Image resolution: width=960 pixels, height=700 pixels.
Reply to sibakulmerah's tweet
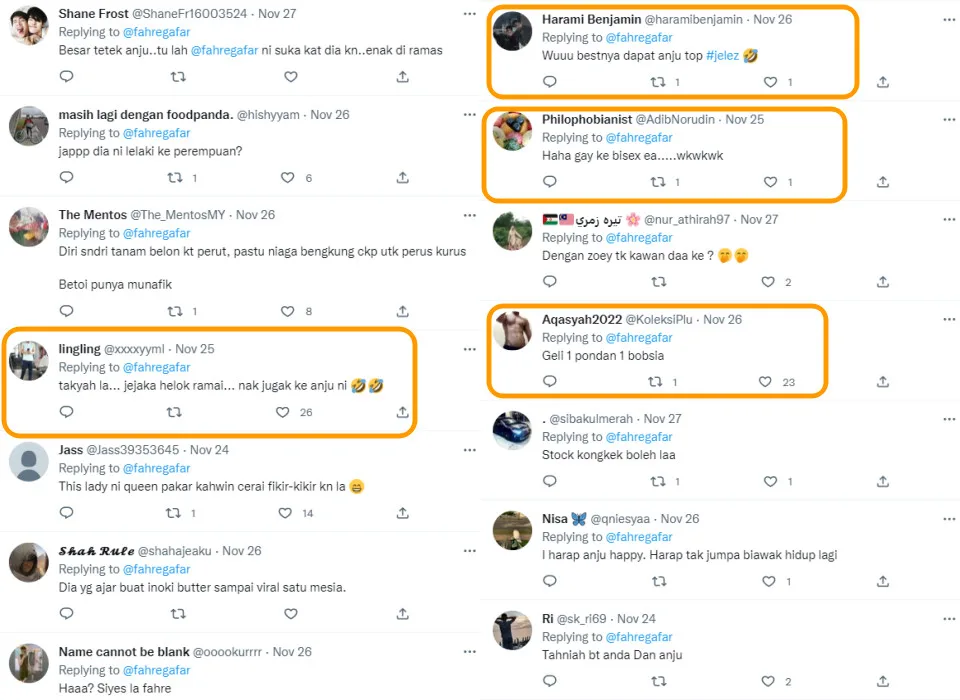point(549,481)
